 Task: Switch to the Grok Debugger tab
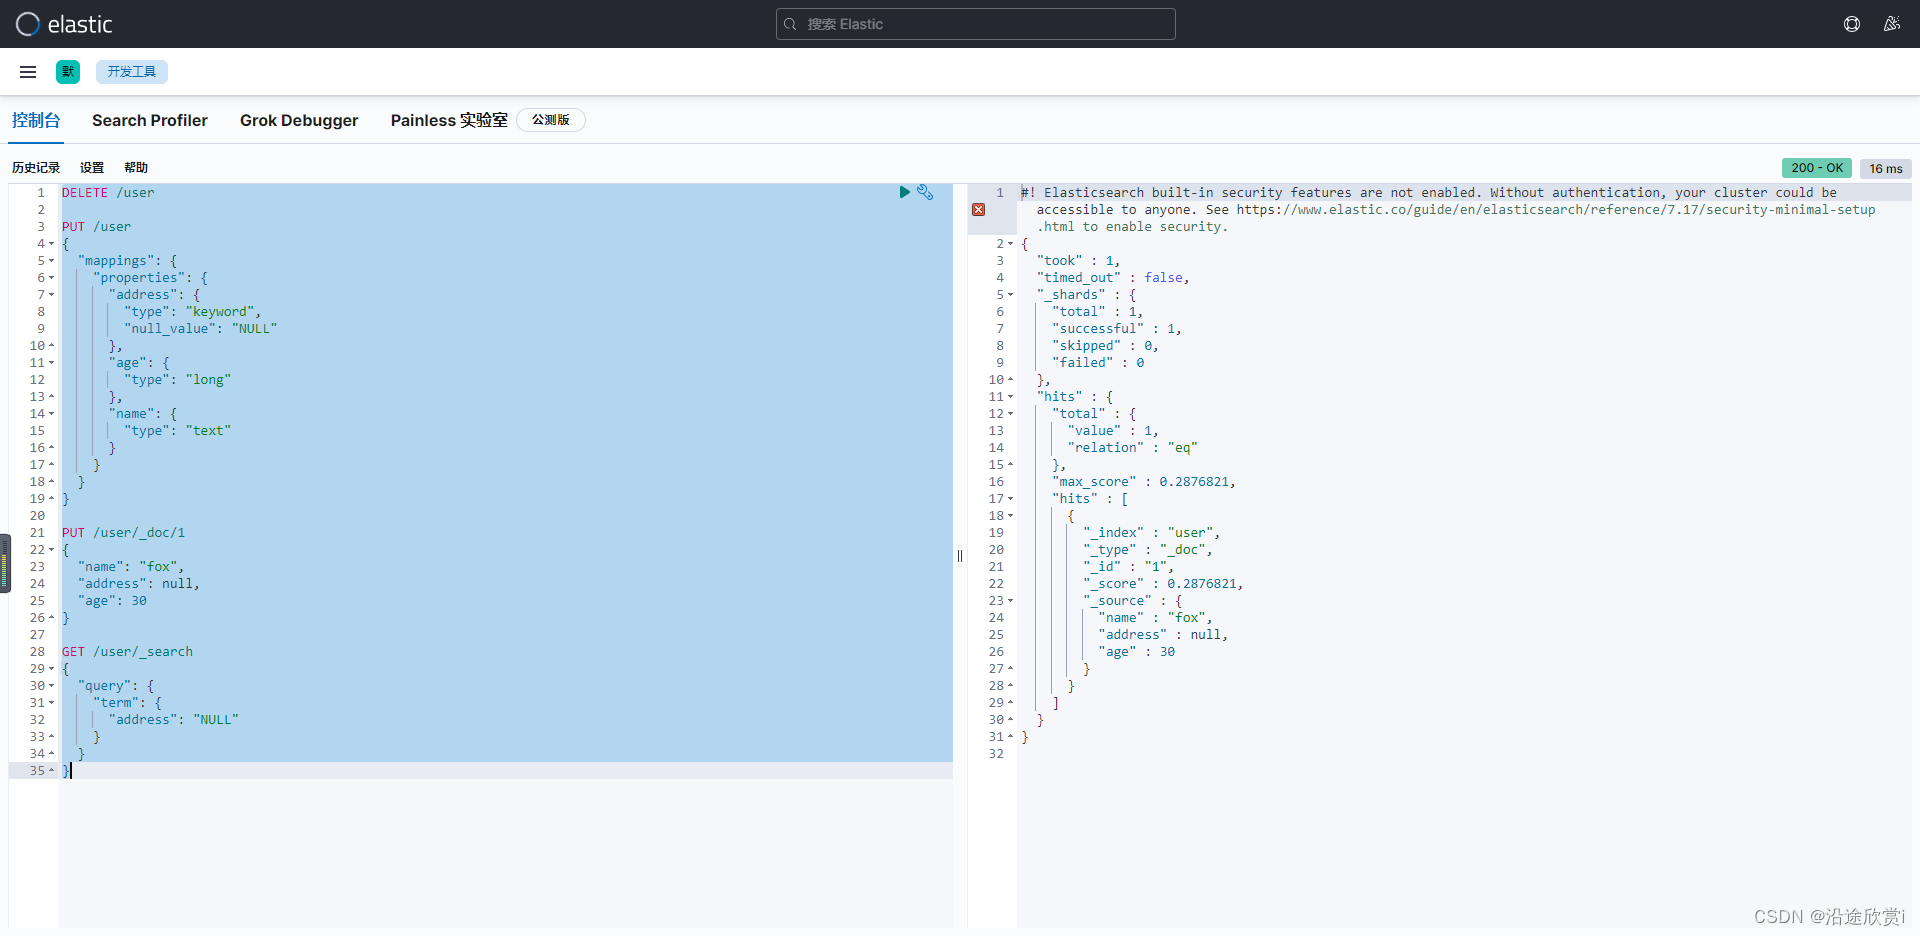pyautogui.click(x=299, y=120)
